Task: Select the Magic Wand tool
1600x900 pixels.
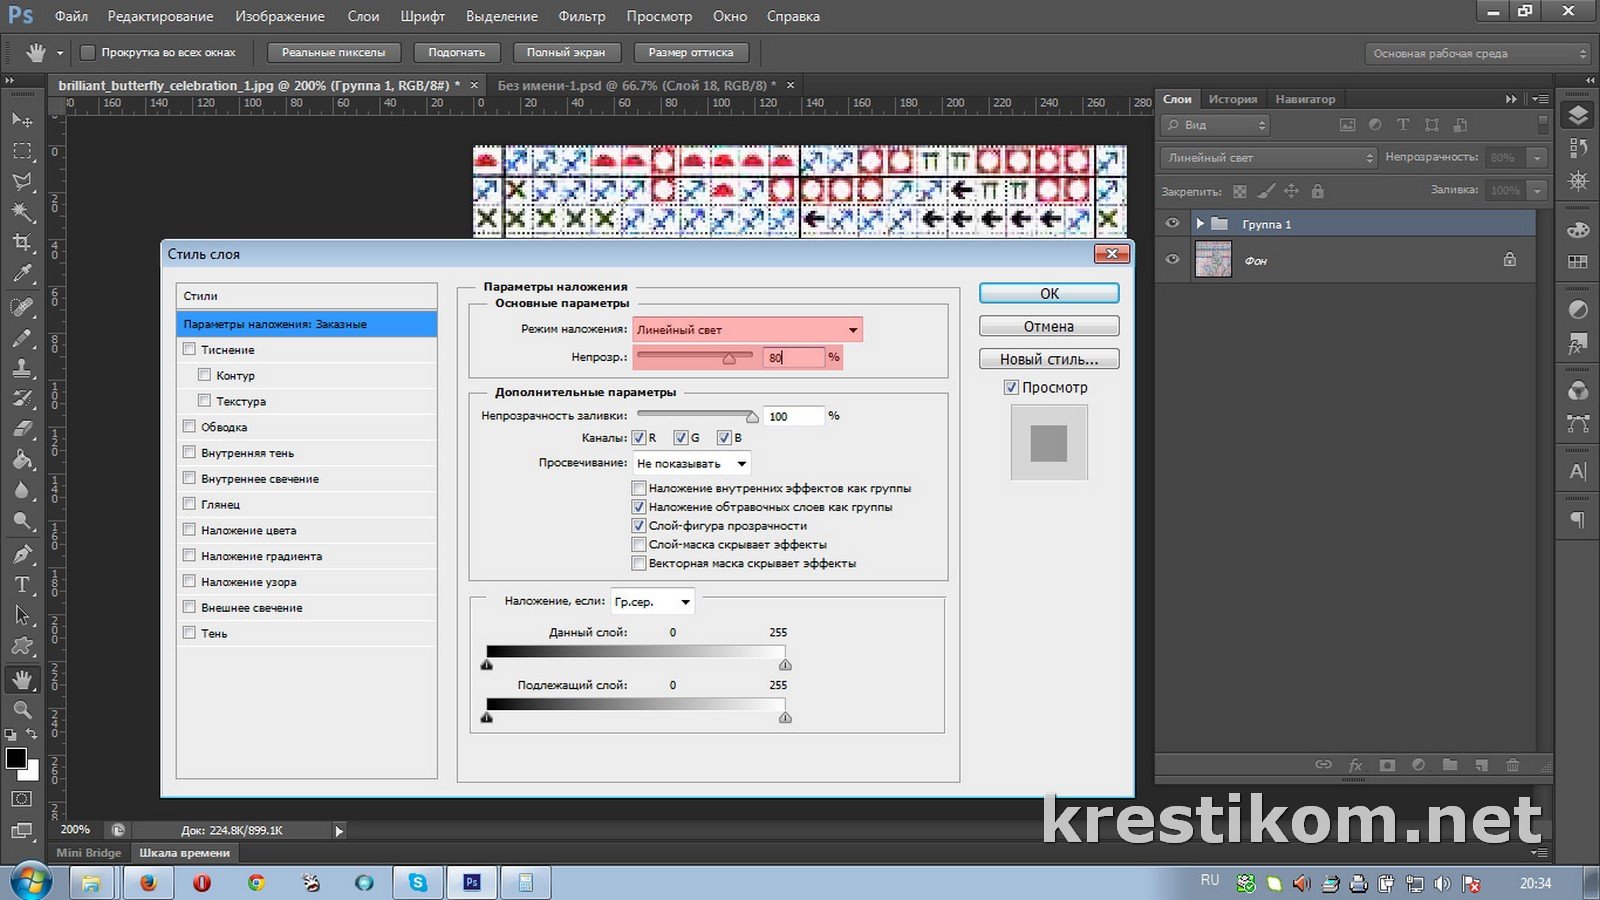Action: click(21, 211)
